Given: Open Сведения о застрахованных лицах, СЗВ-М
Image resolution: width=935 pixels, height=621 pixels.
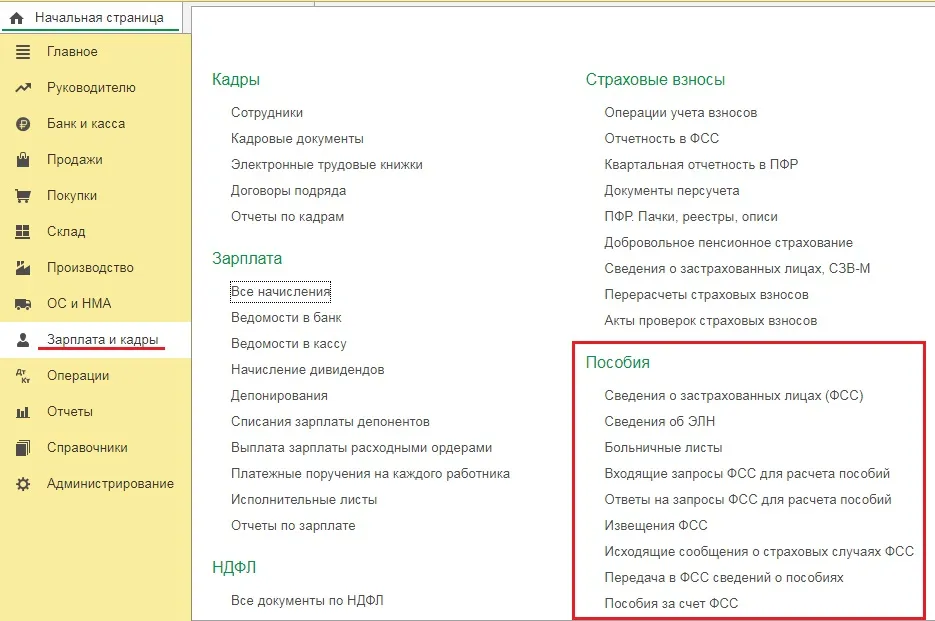Looking at the screenshot, I should pos(737,269).
